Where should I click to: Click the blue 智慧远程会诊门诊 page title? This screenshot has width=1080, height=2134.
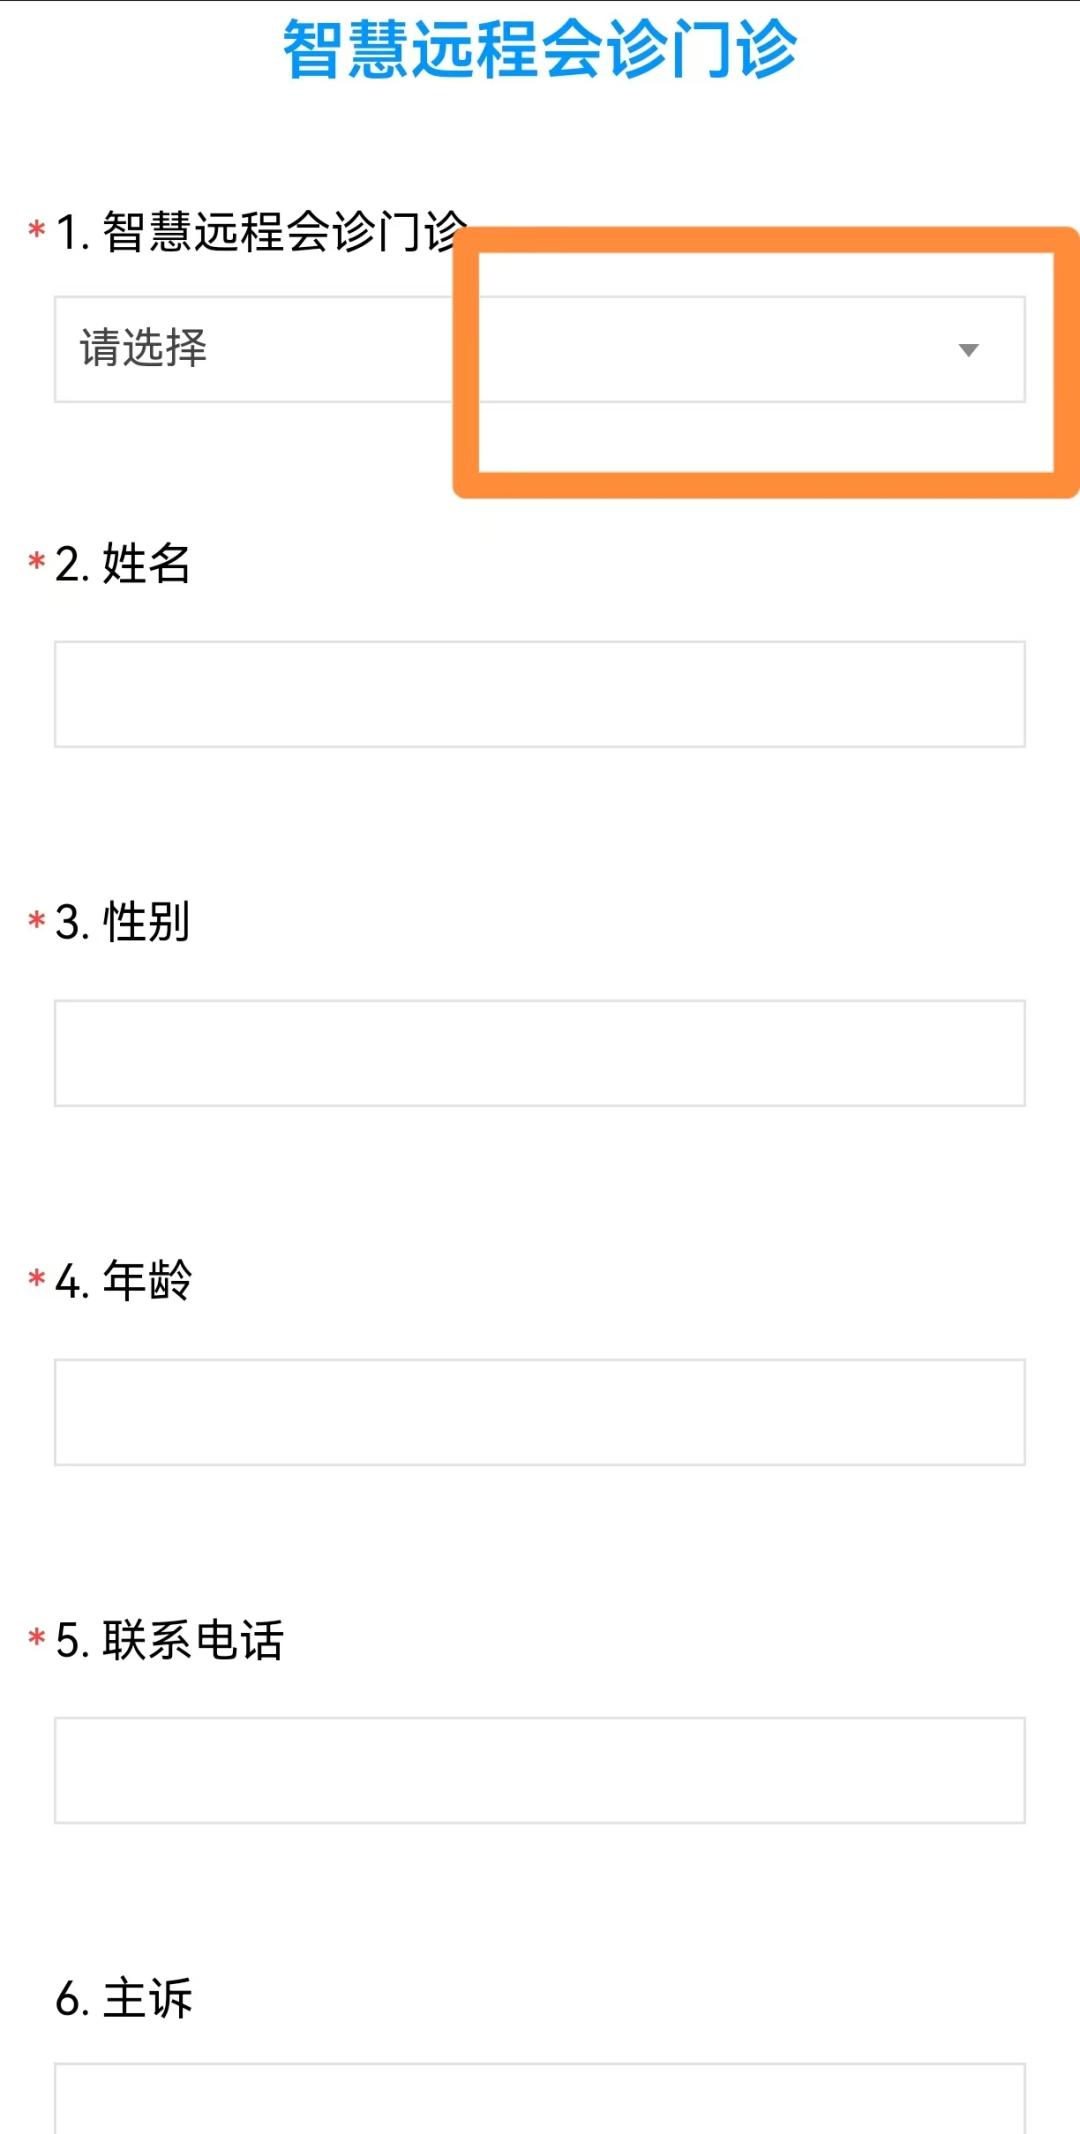[x=540, y=48]
